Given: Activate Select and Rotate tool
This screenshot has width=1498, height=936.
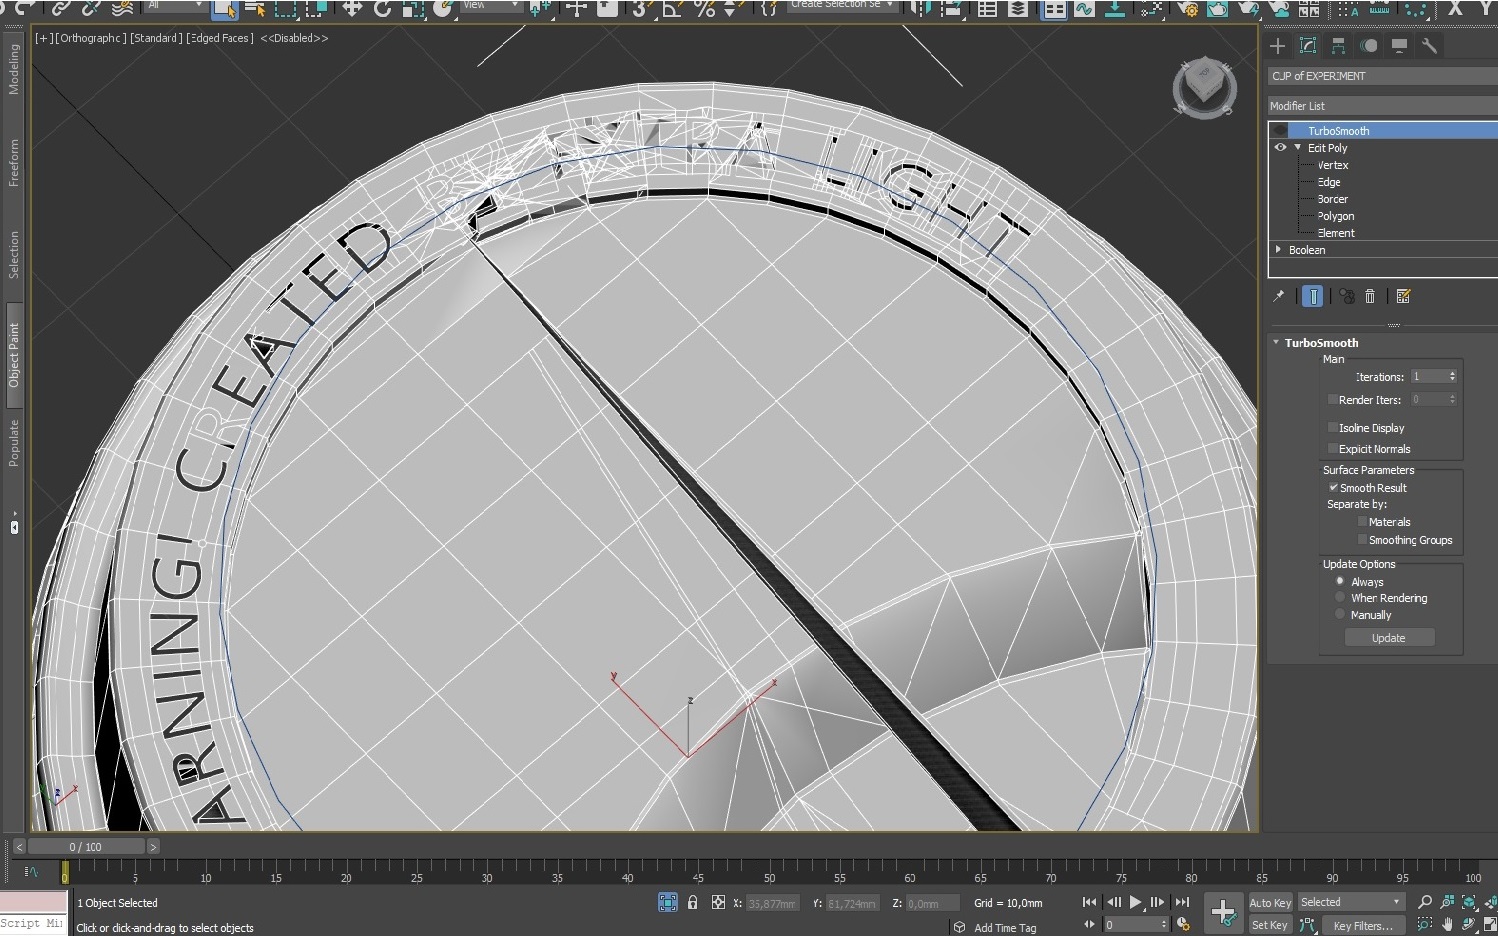Looking at the screenshot, I should click(382, 9).
